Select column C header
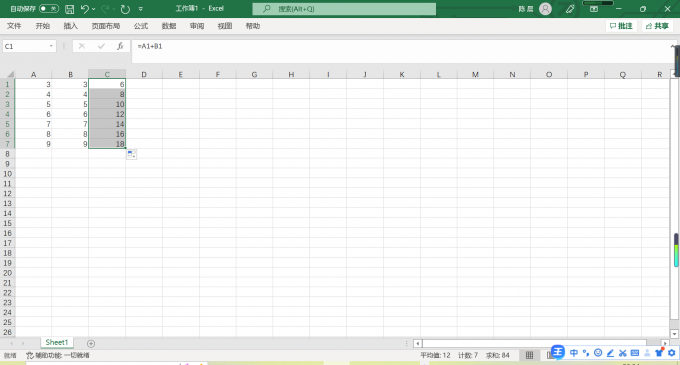The image size is (680, 365). click(x=107, y=74)
